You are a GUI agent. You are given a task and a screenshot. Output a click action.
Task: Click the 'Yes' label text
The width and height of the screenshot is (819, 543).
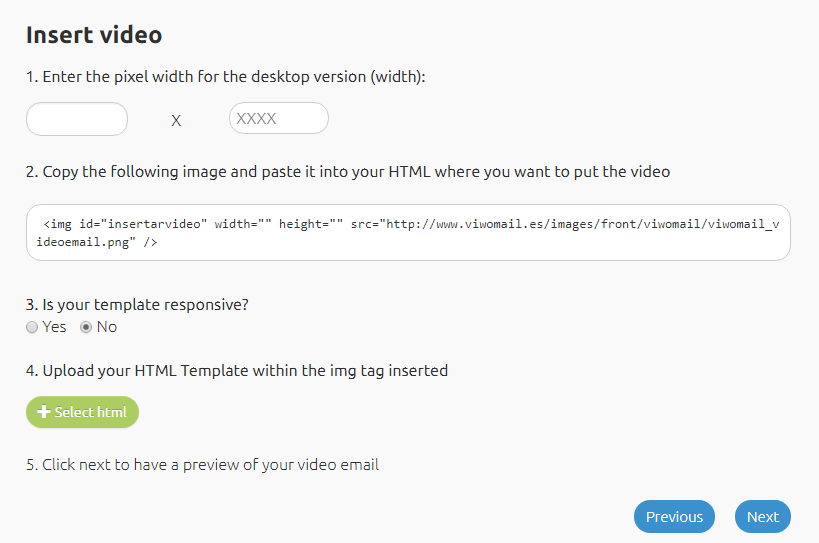click(x=54, y=327)
